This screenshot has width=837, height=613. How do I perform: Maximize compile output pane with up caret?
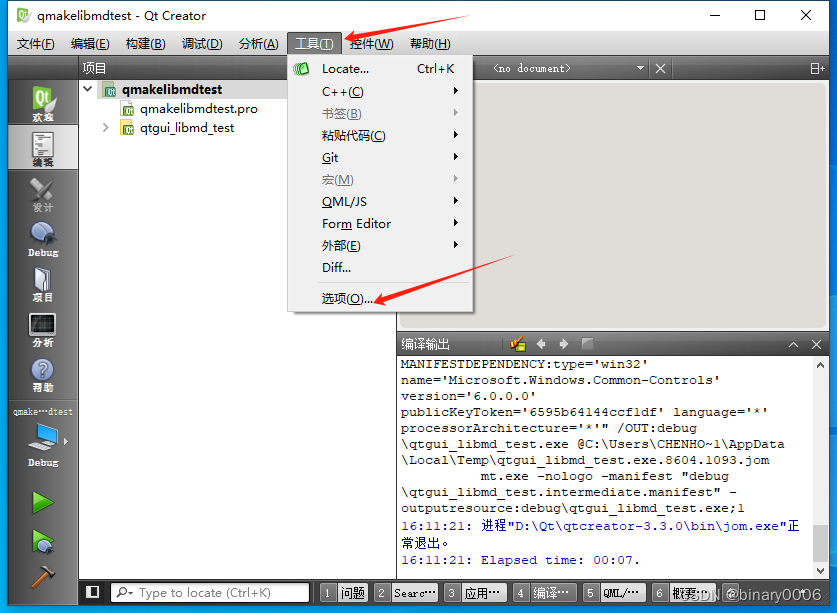793,344
